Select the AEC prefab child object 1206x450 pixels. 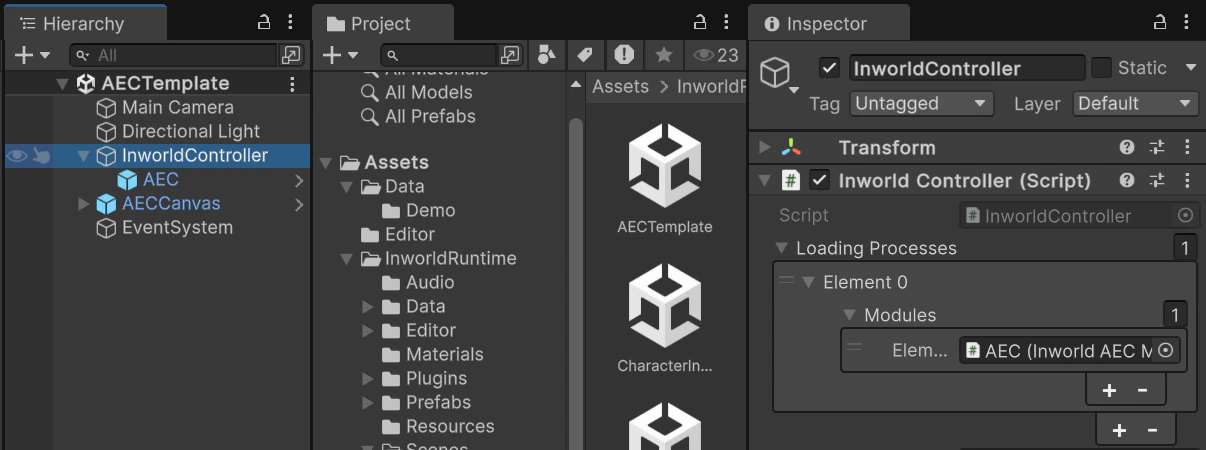[161, 180]
